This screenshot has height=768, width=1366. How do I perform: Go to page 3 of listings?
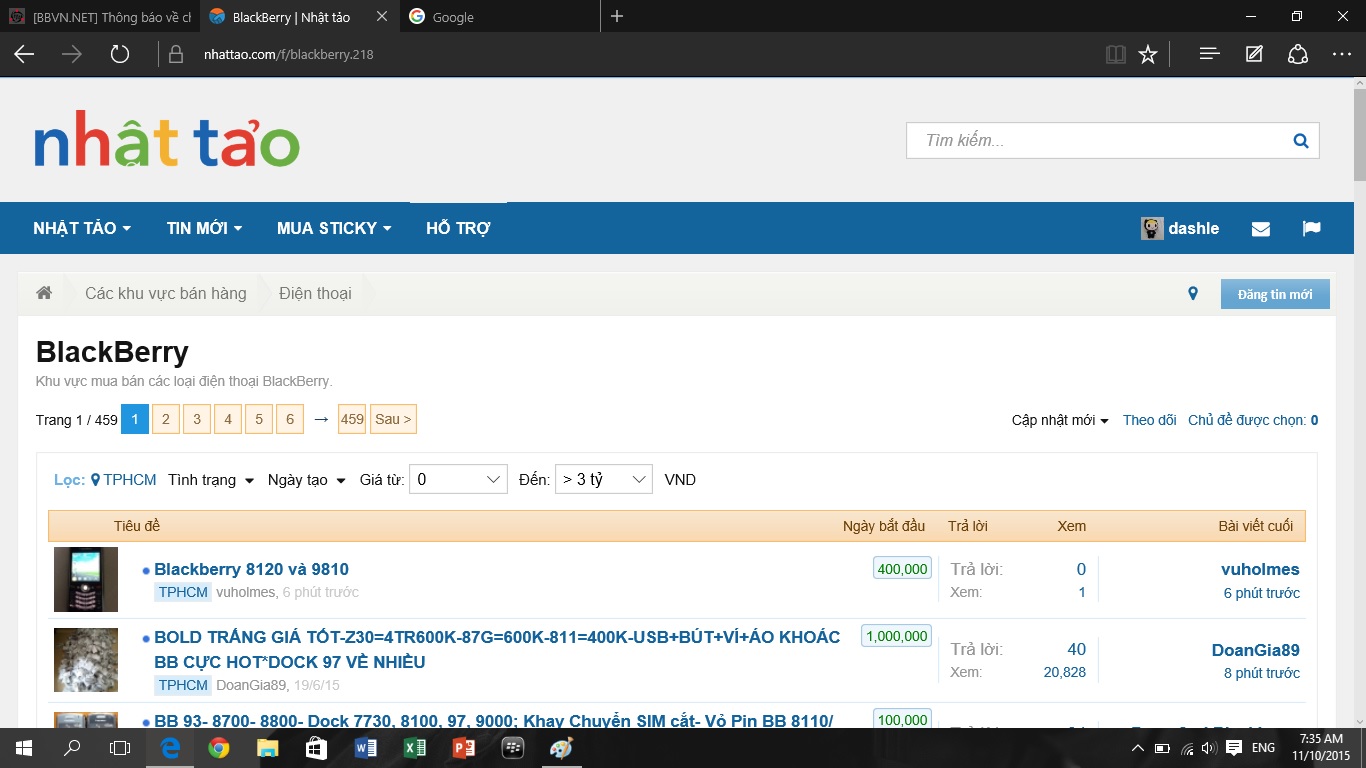pos(197,419)
